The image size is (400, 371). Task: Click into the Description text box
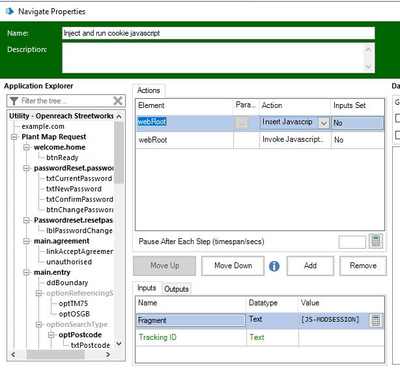click(218, 58)
